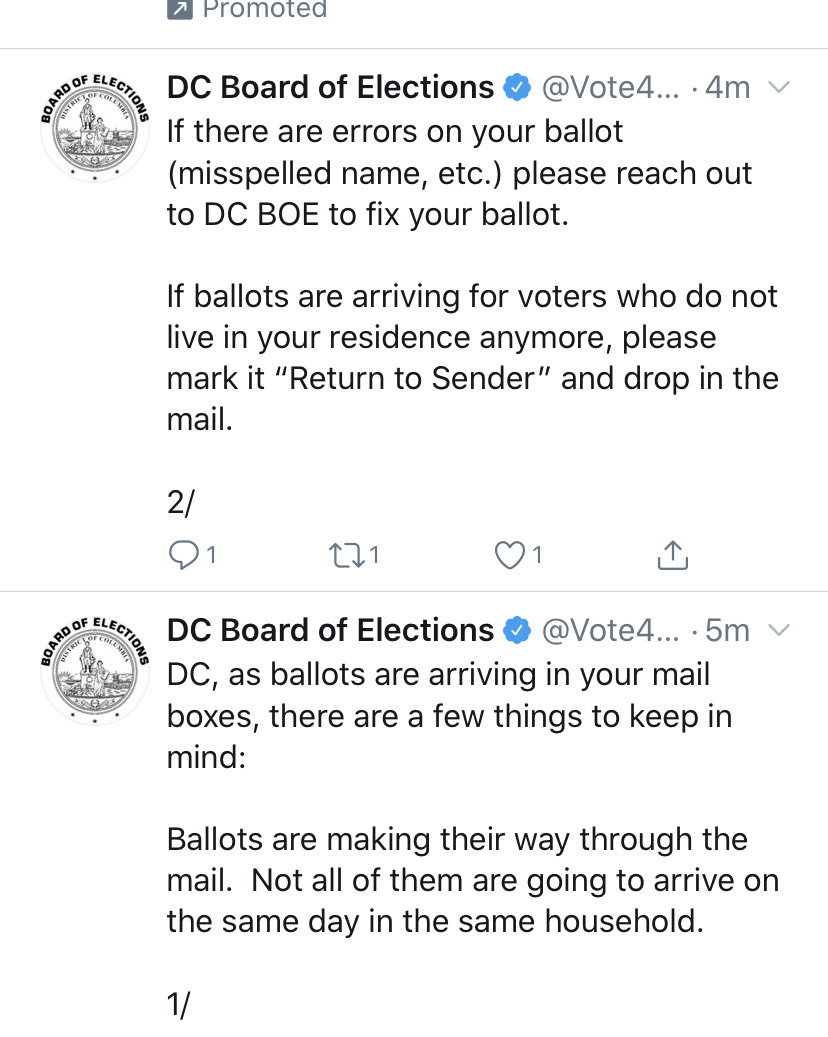Image resolution: width=828 pixels, height=1037 pixels.
Task: Tap the promoted arrow icon at top
Action: [180, 9]
